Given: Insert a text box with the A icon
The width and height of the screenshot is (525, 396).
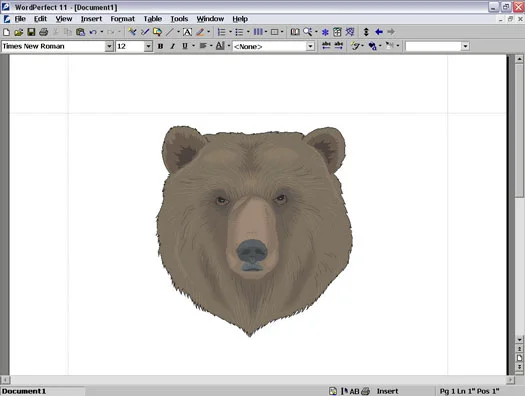Looking at the screenshot, I should coord(187,32).
